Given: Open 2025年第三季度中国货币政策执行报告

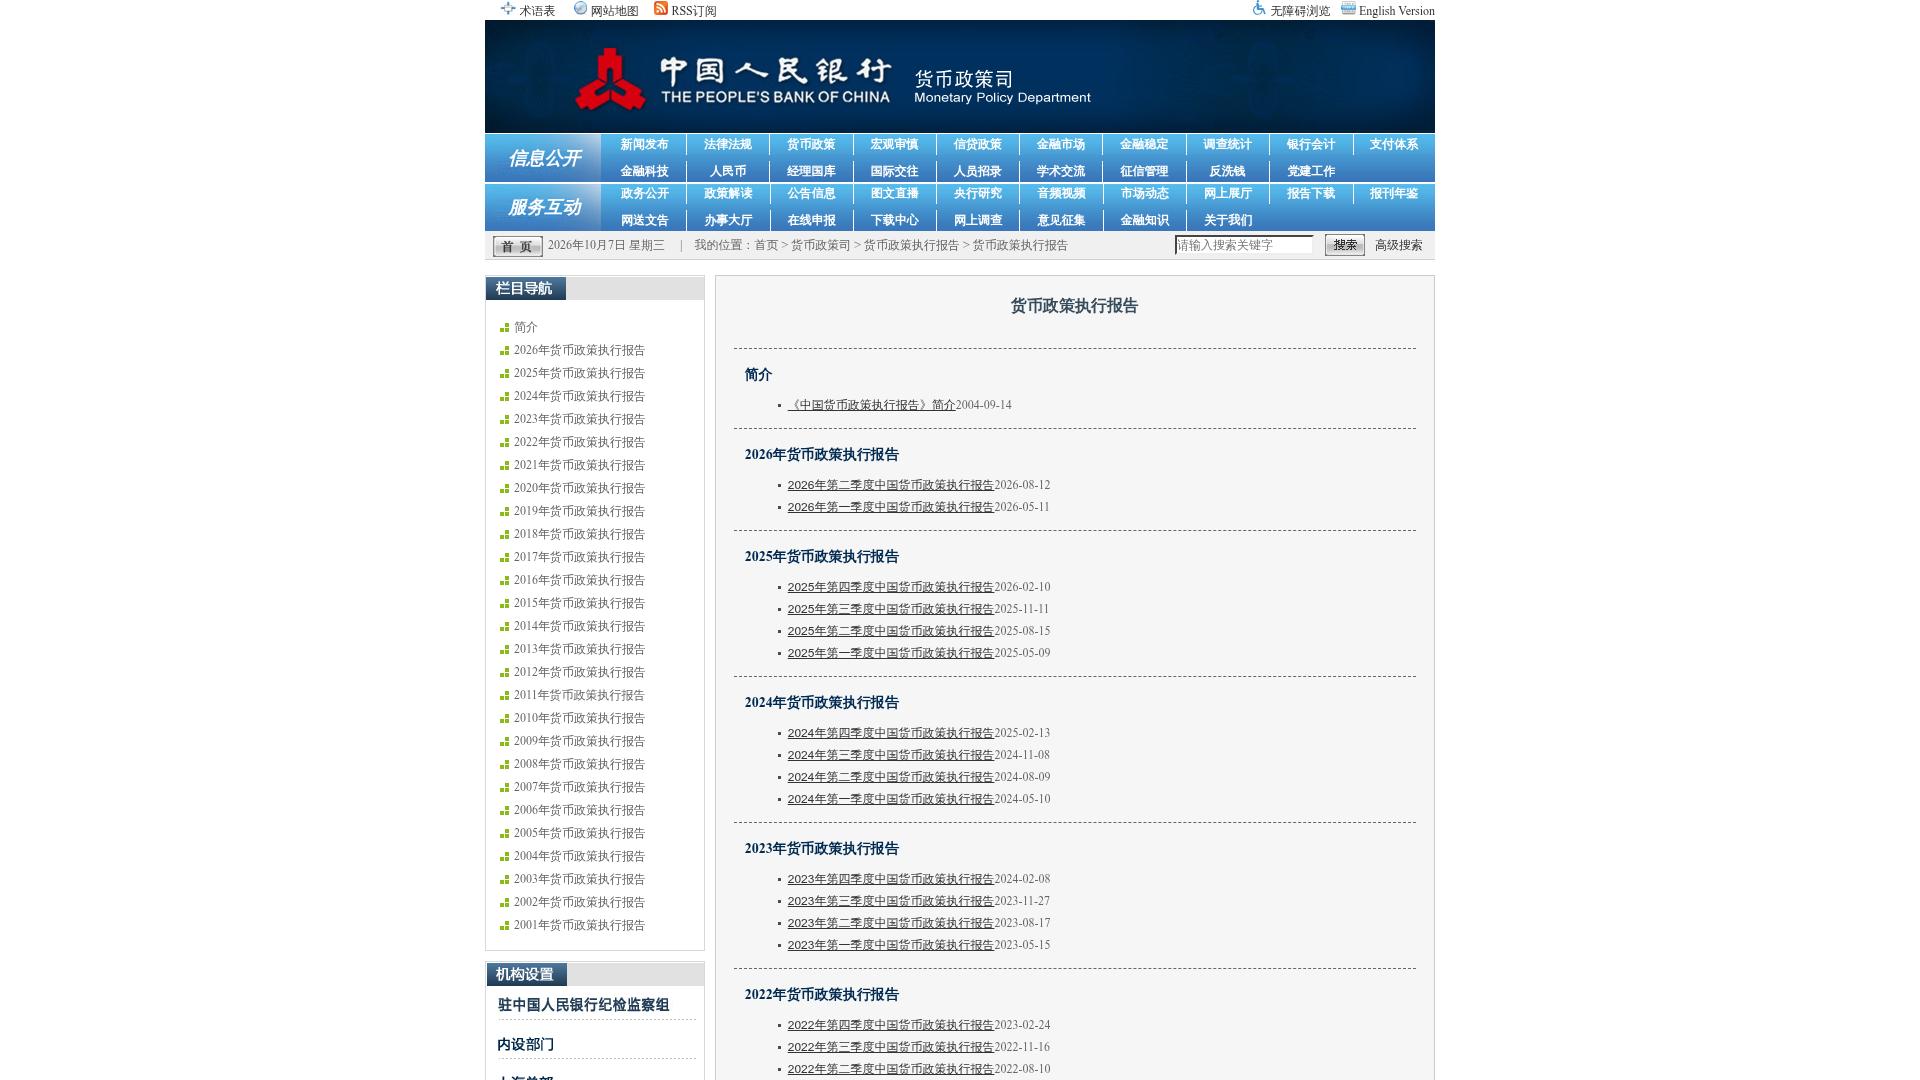Looking at the screenshot, I should pos(890,610).
